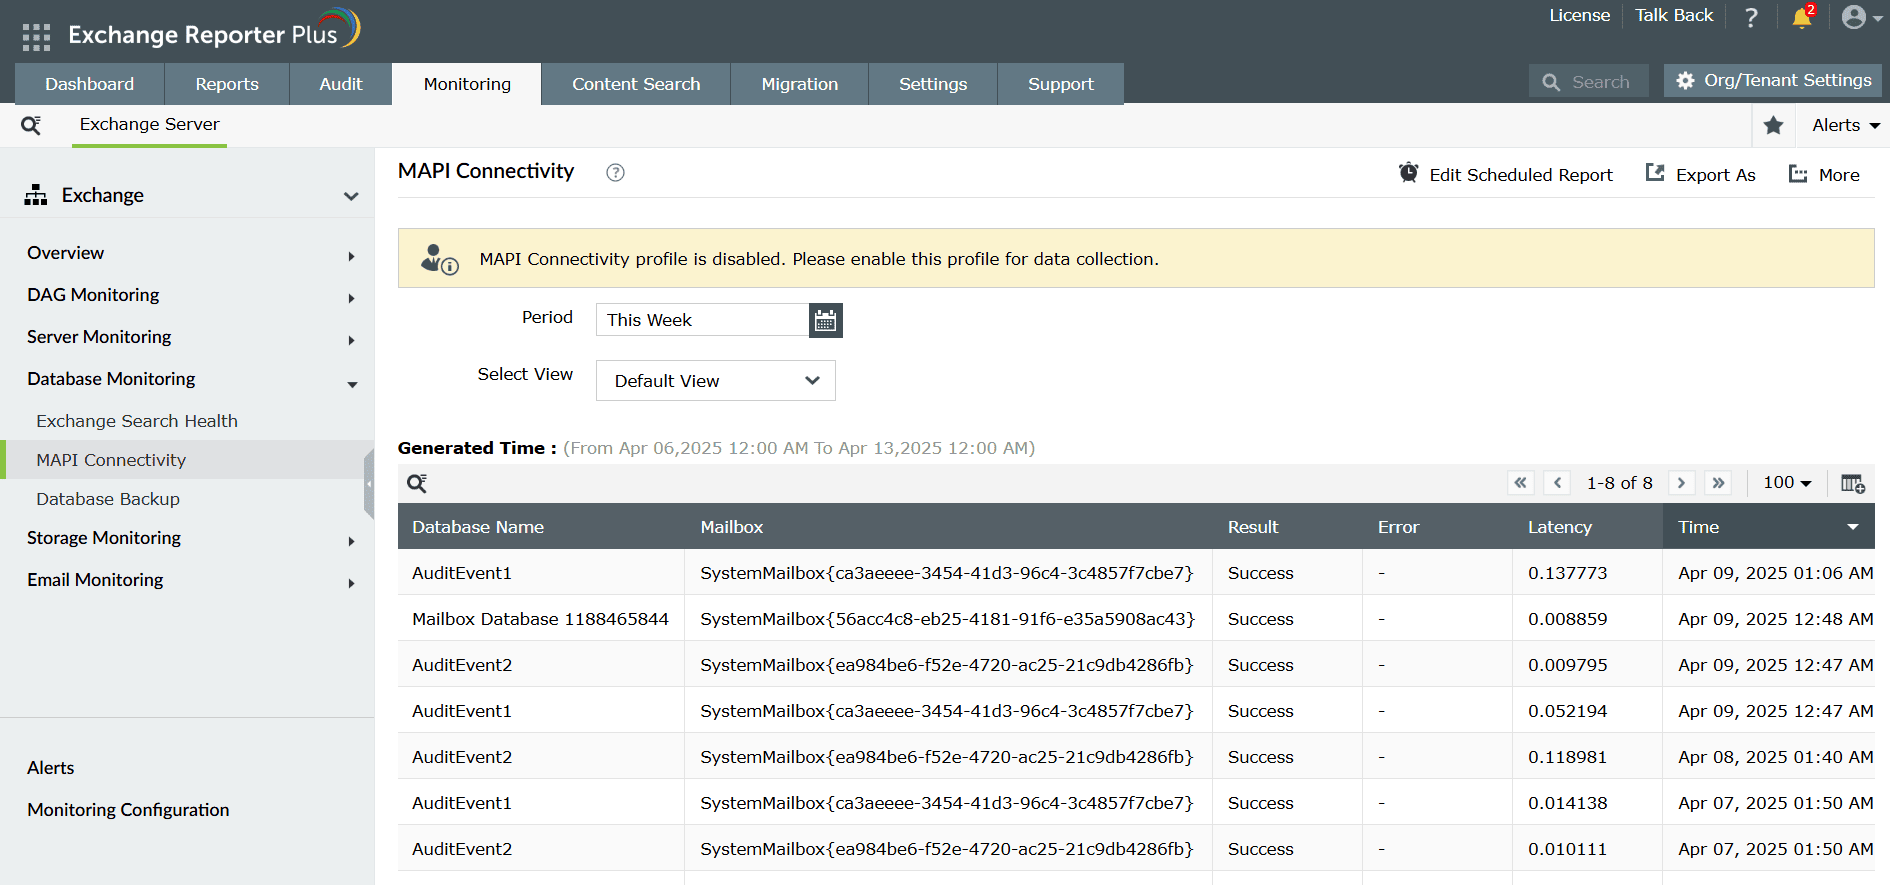Click the MAPI Connectivity help info icon

pyautogui.click(x=615, y=172)
